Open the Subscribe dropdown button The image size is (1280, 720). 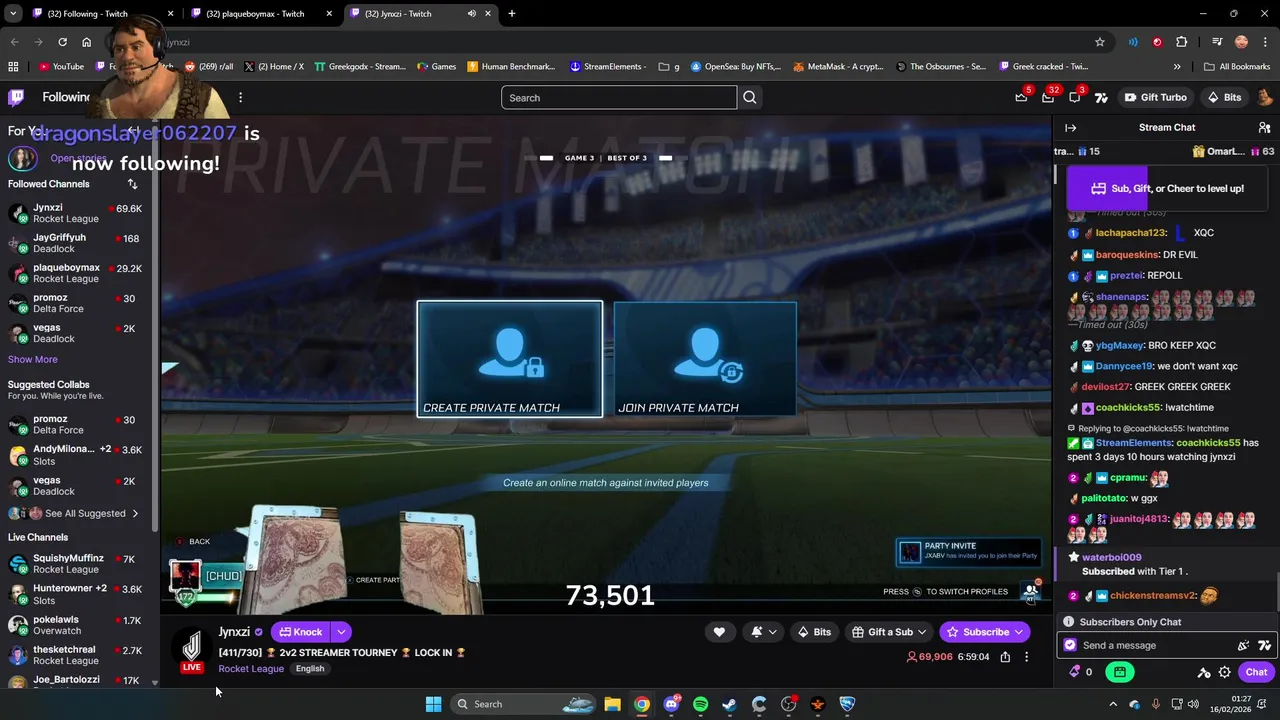point(985,632)
